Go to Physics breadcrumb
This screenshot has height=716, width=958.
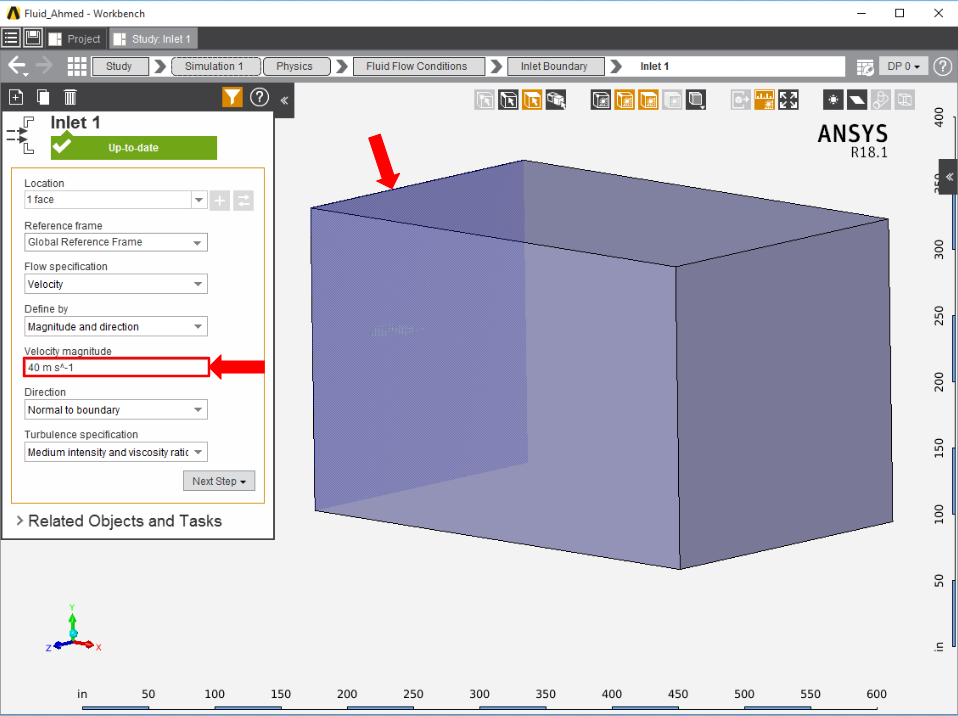pyautogui.click(x=296, y=66)
